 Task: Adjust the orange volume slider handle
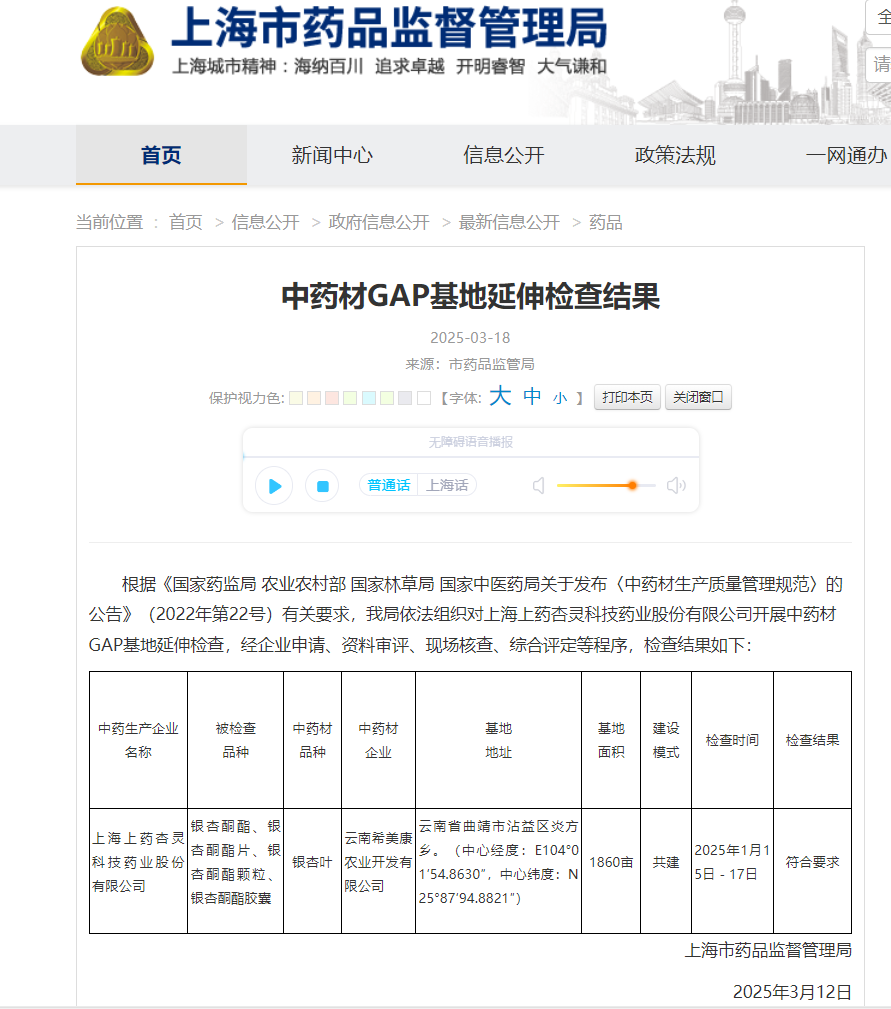(632, 485)
